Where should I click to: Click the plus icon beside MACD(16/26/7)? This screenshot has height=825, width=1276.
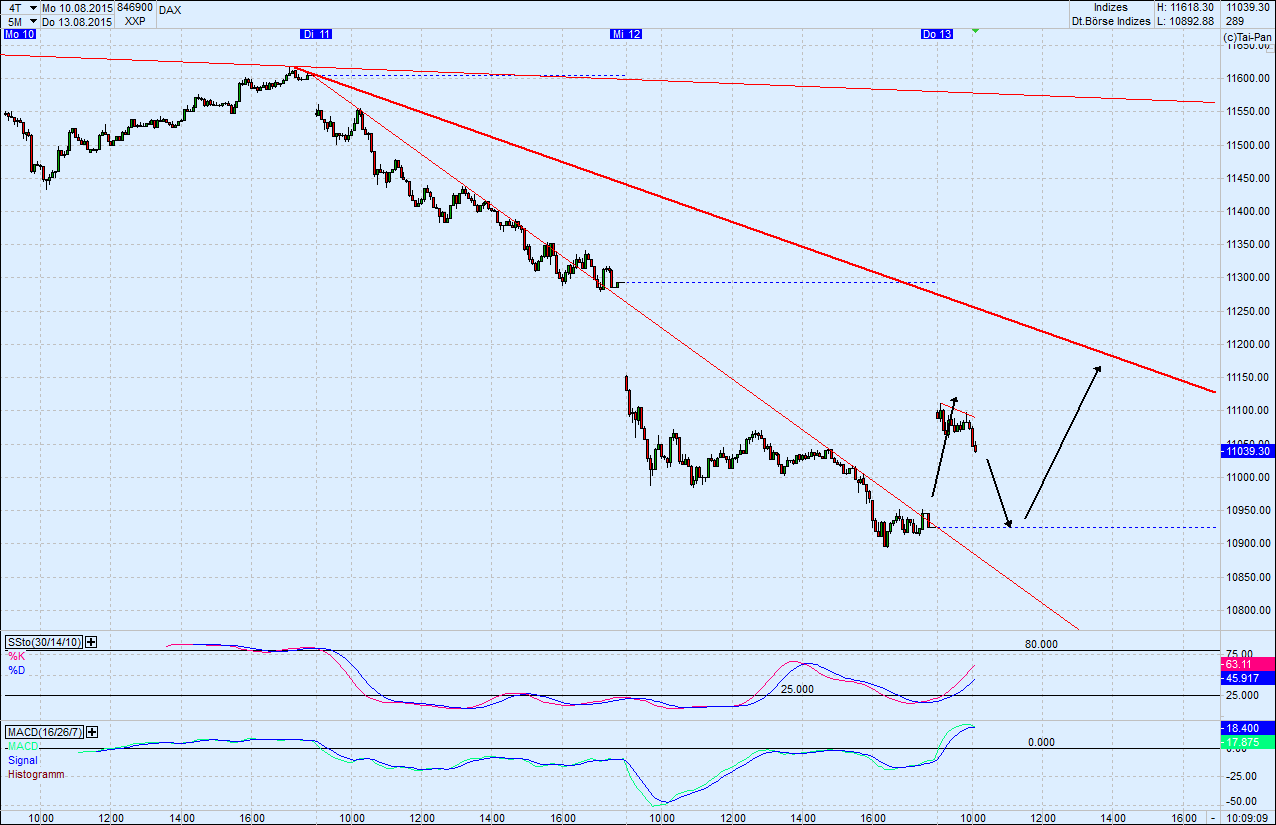[x=91, y=732]
